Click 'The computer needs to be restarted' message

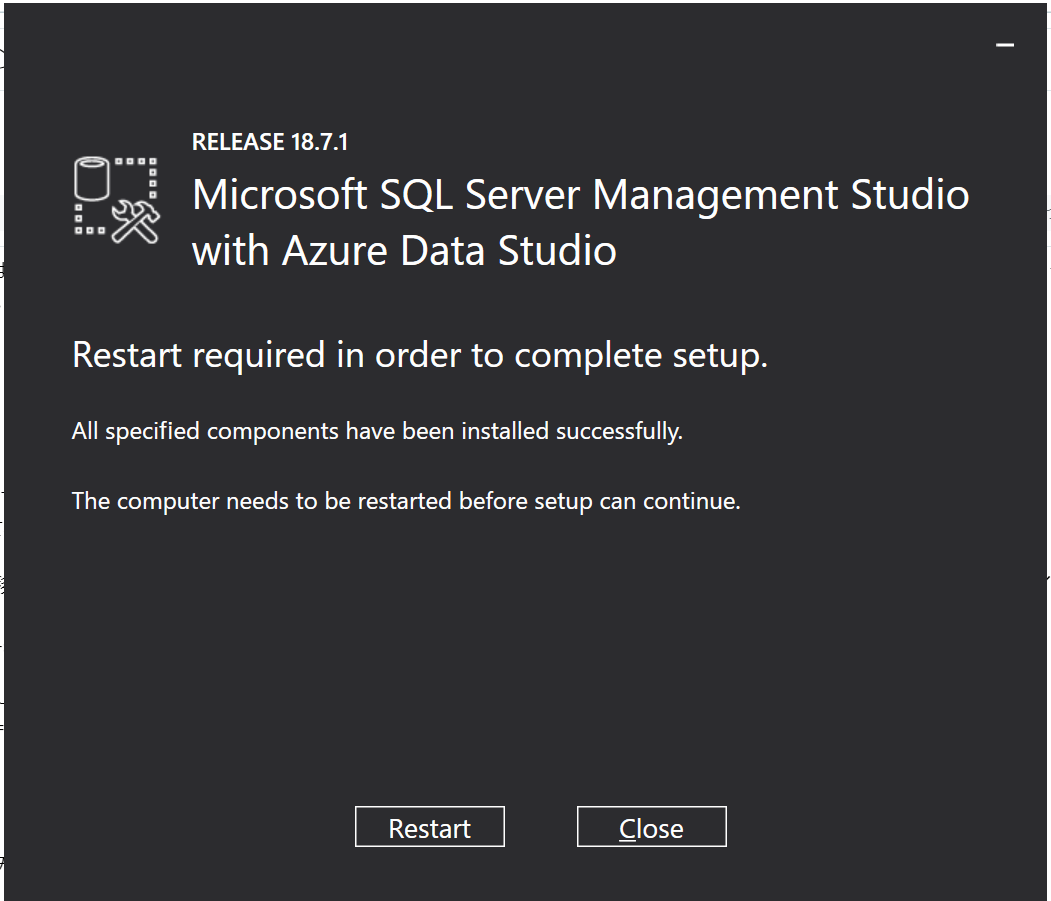pos(406,501)
